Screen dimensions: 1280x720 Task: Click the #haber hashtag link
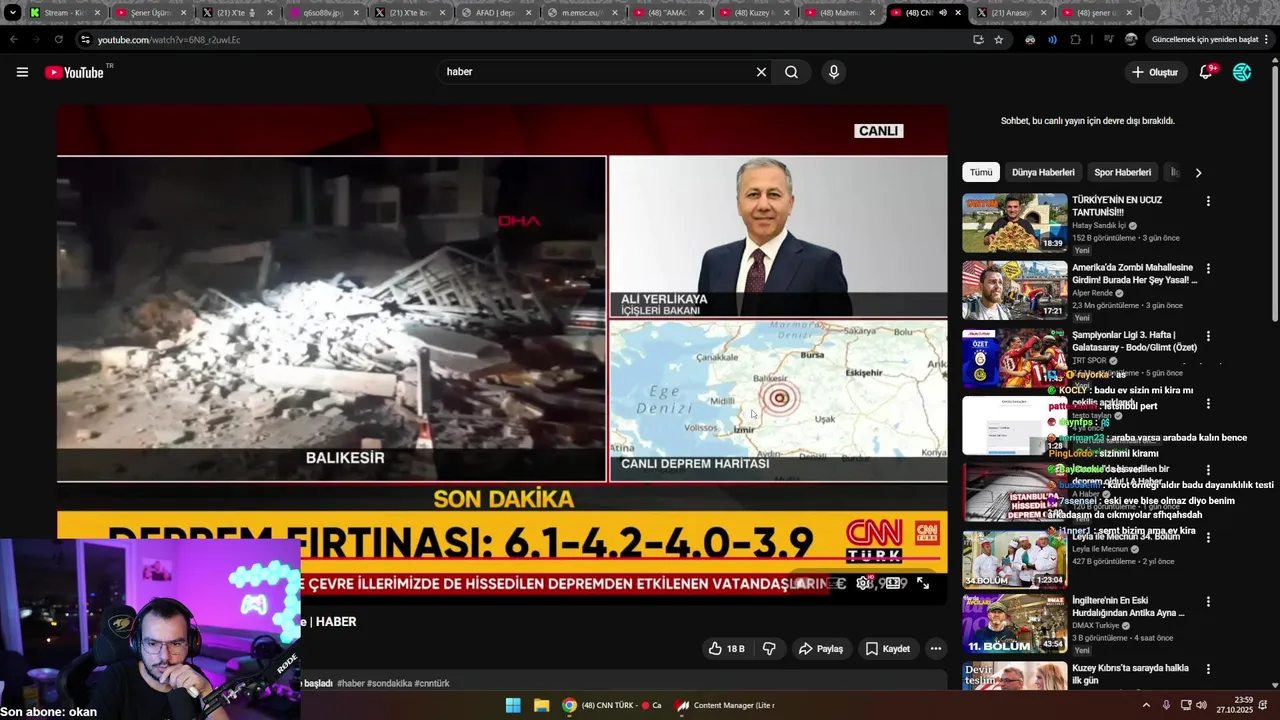(x=351, y=684)
